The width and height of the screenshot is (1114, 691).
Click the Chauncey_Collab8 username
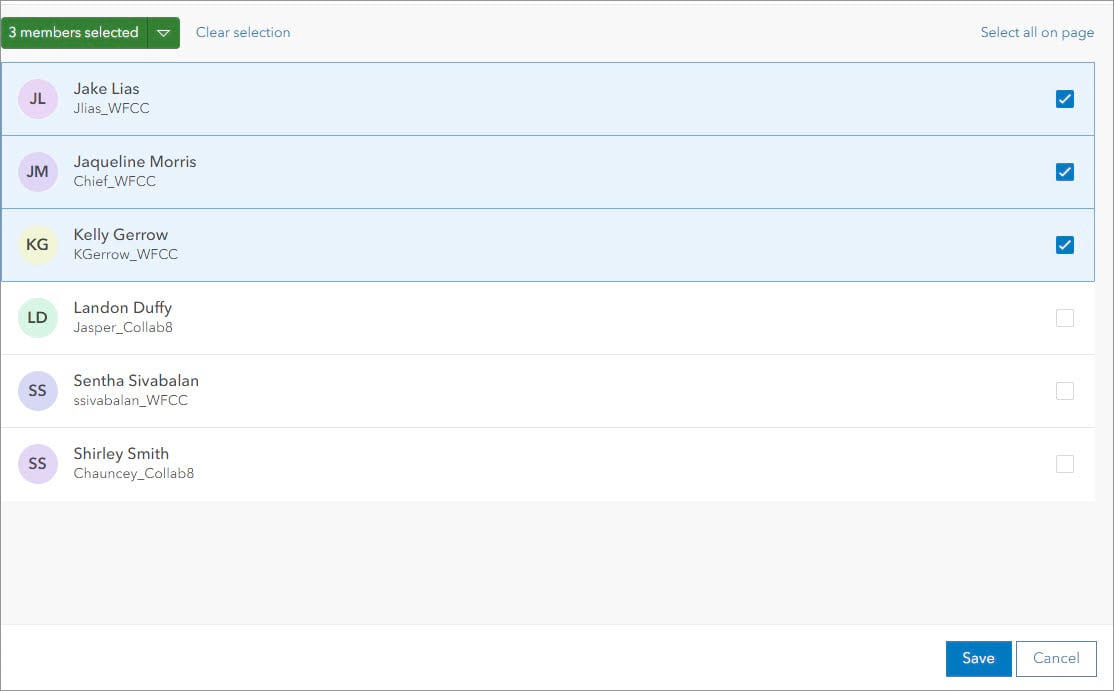click(x=134, y=474)
